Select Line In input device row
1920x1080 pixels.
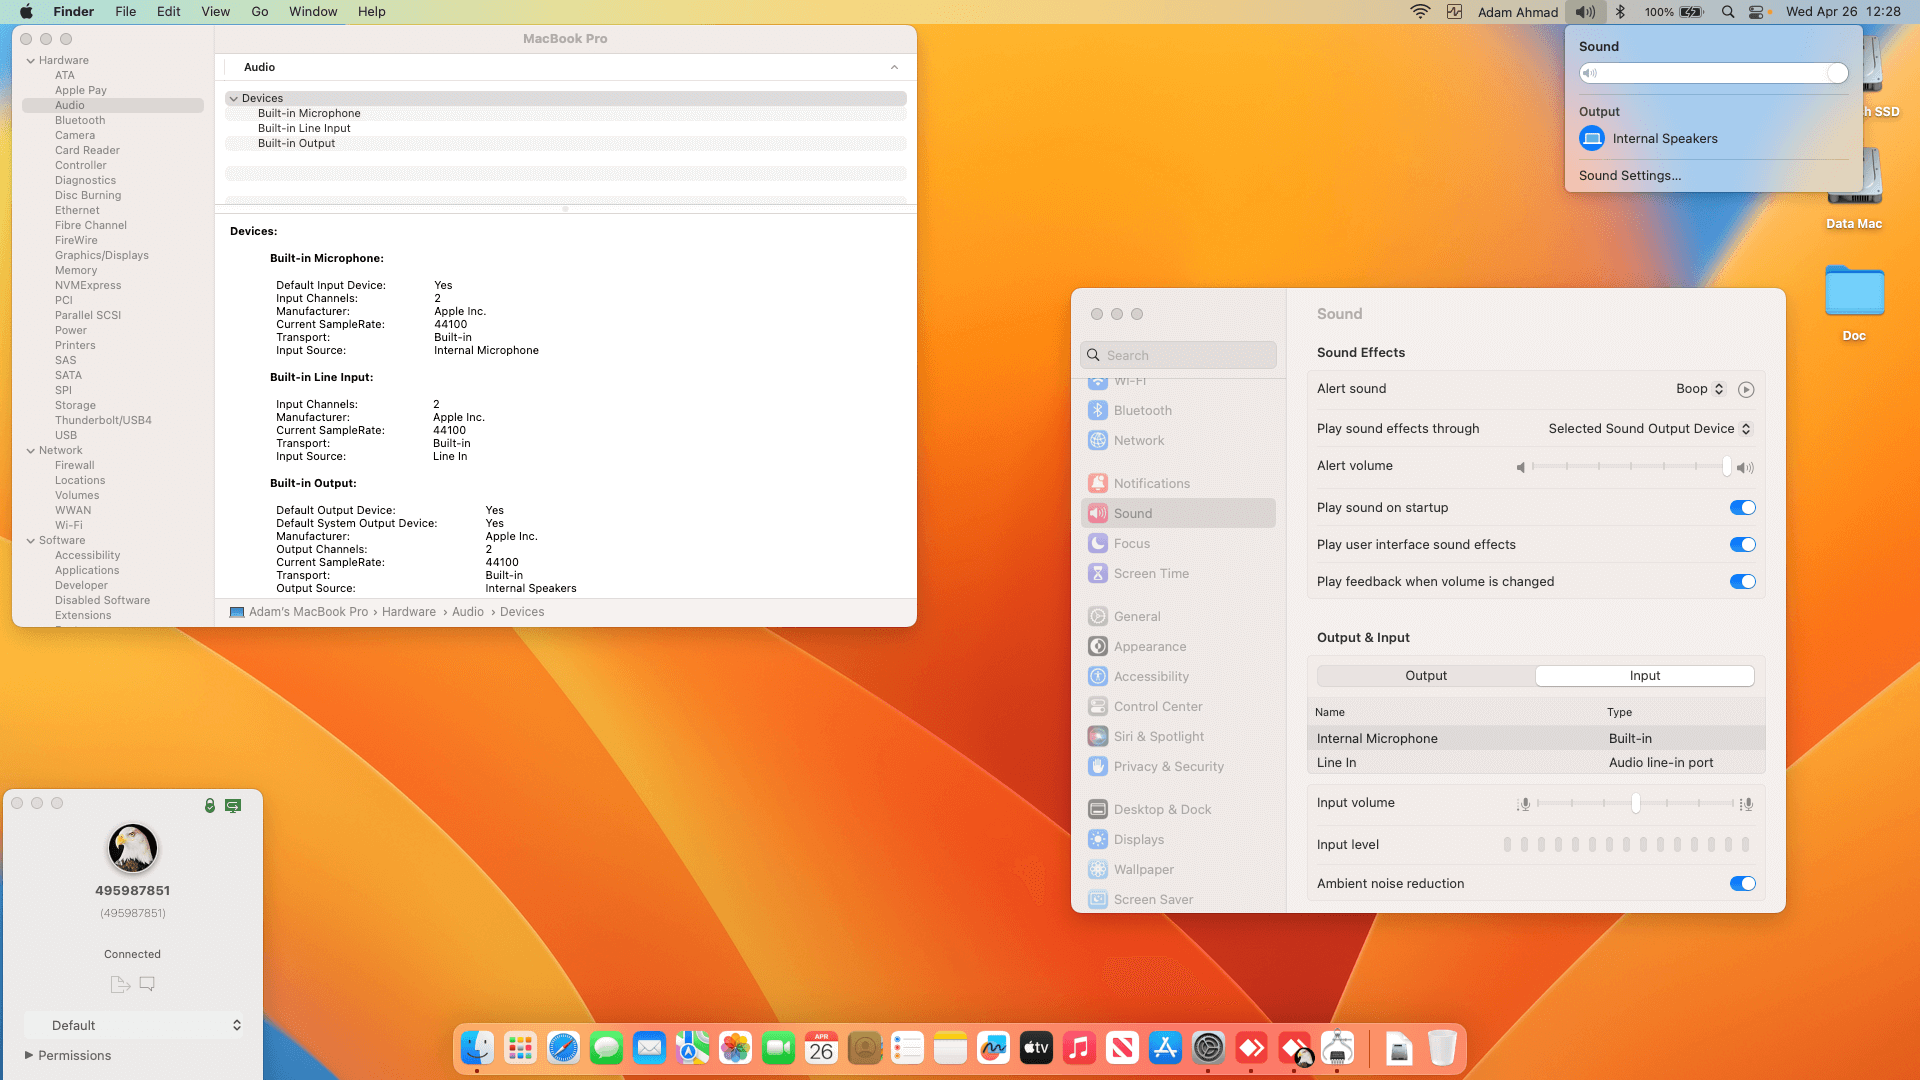pyautogui.click(x=1536, y=763)
